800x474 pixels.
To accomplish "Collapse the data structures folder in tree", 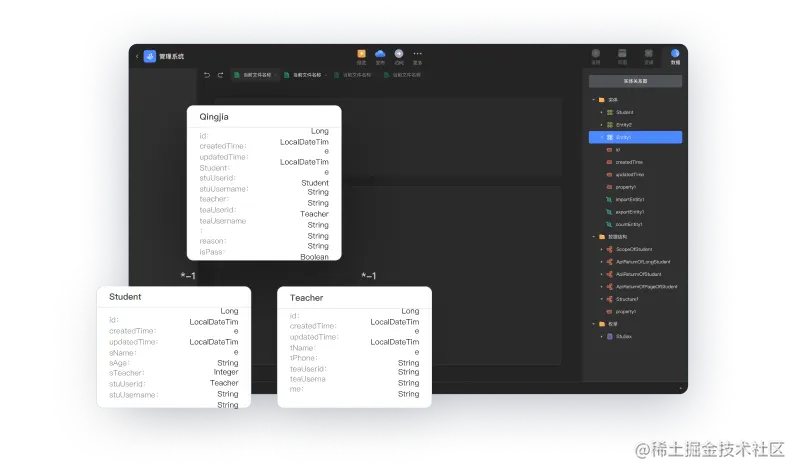I will 593,237.
